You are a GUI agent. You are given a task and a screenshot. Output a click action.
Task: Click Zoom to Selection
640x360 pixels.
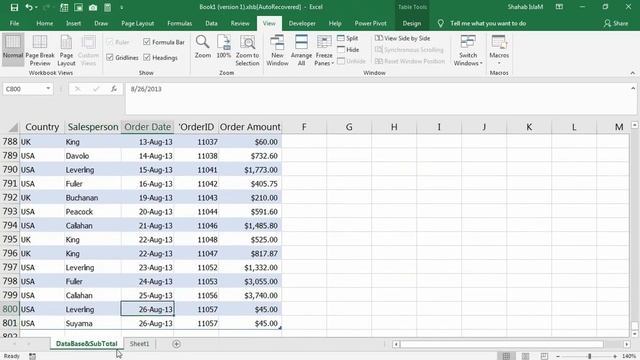click(x=247, y=50)
